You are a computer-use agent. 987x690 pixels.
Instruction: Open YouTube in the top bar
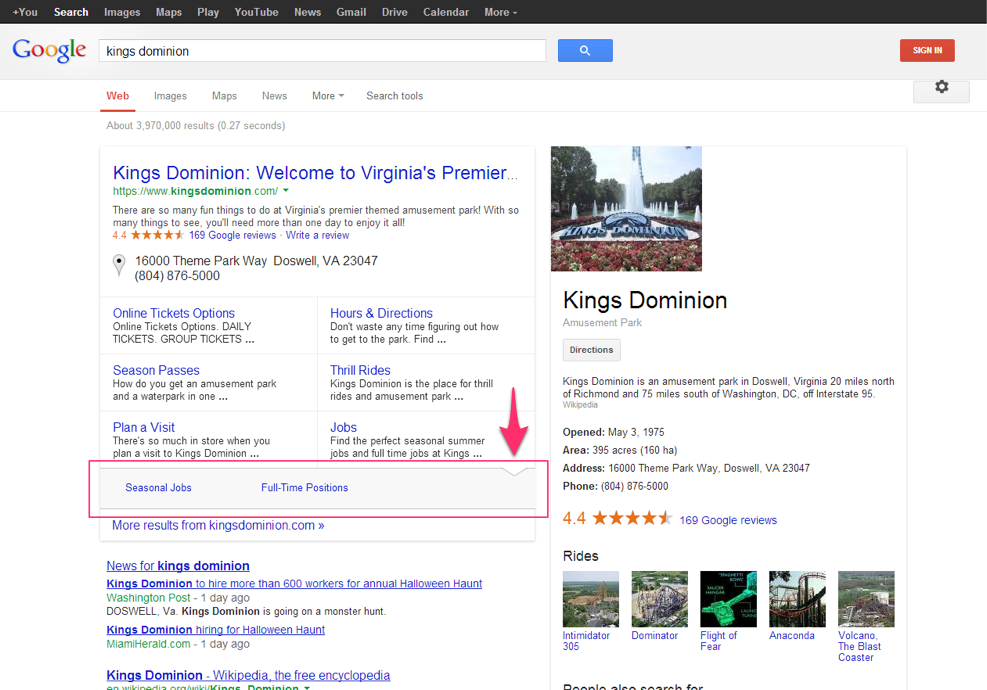coord(256,12)
